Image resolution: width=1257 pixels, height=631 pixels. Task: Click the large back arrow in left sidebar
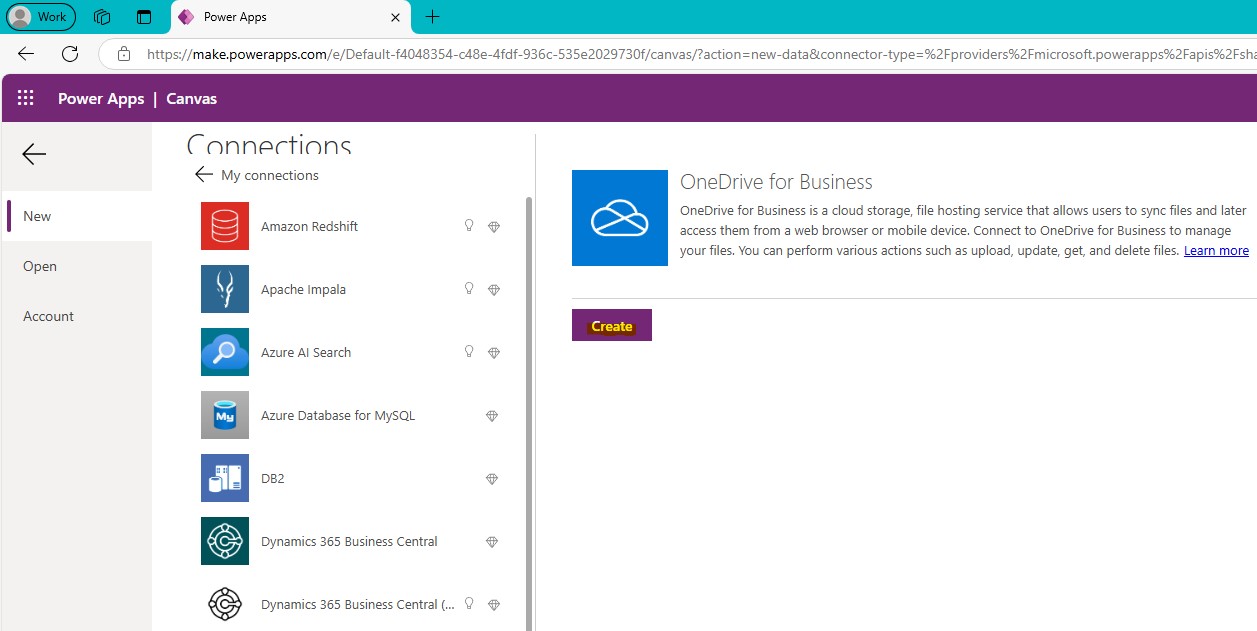pyautogui.click(x=34, y=154)
